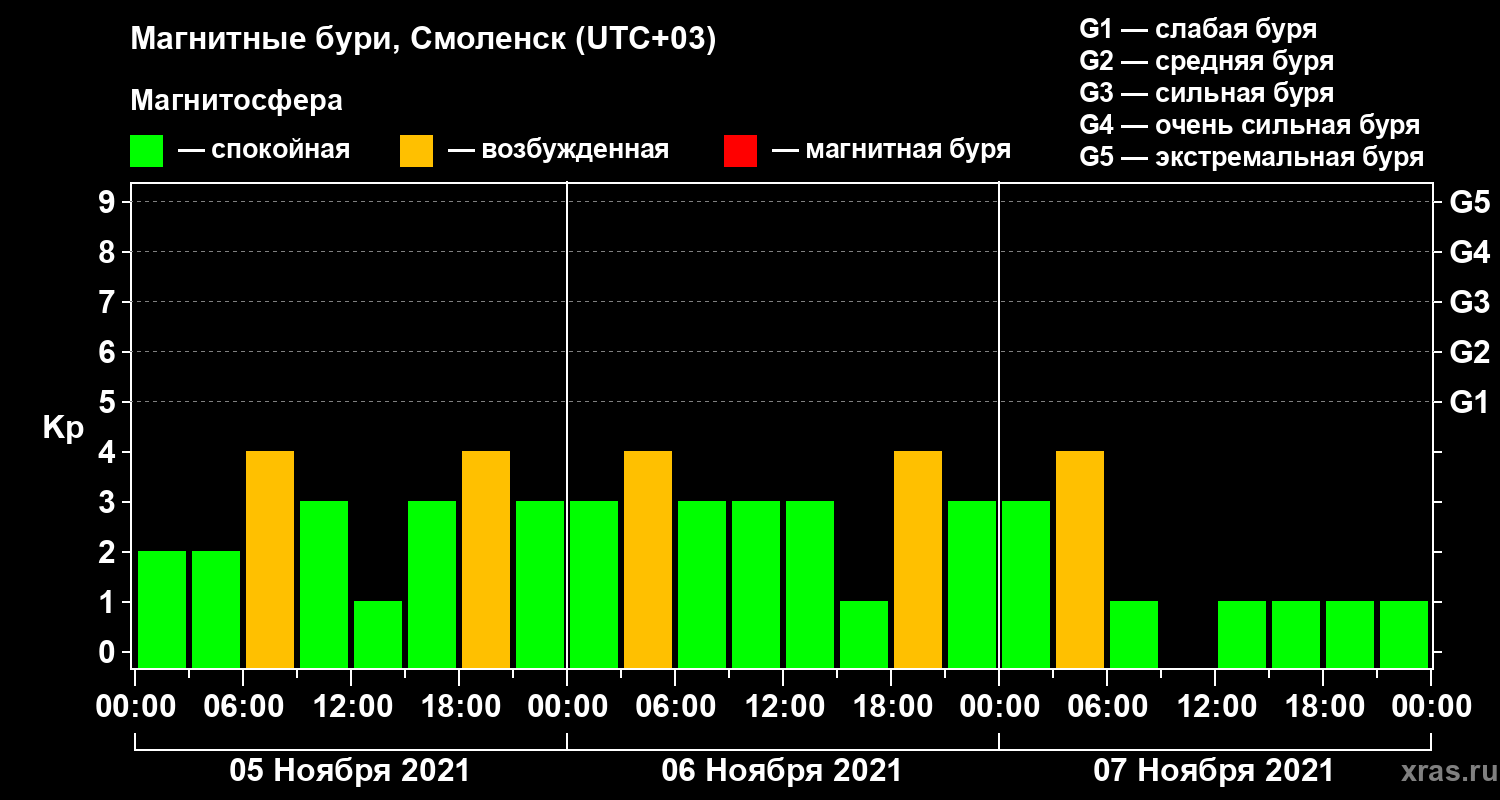Select the legend line 'G3 — сильная буря'
1500x800 pixels.
click(x=1206, y=93)
